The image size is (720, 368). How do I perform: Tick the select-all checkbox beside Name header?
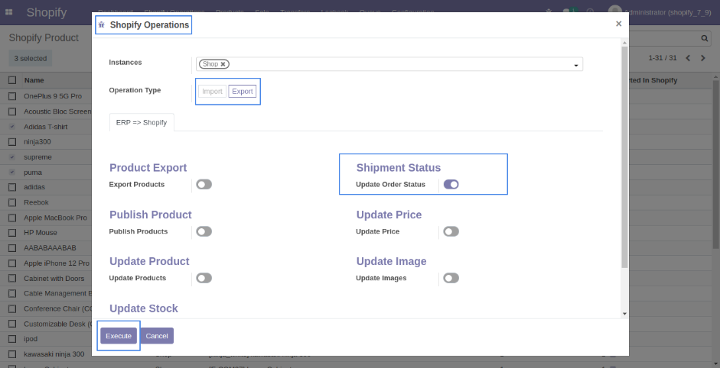12,80
